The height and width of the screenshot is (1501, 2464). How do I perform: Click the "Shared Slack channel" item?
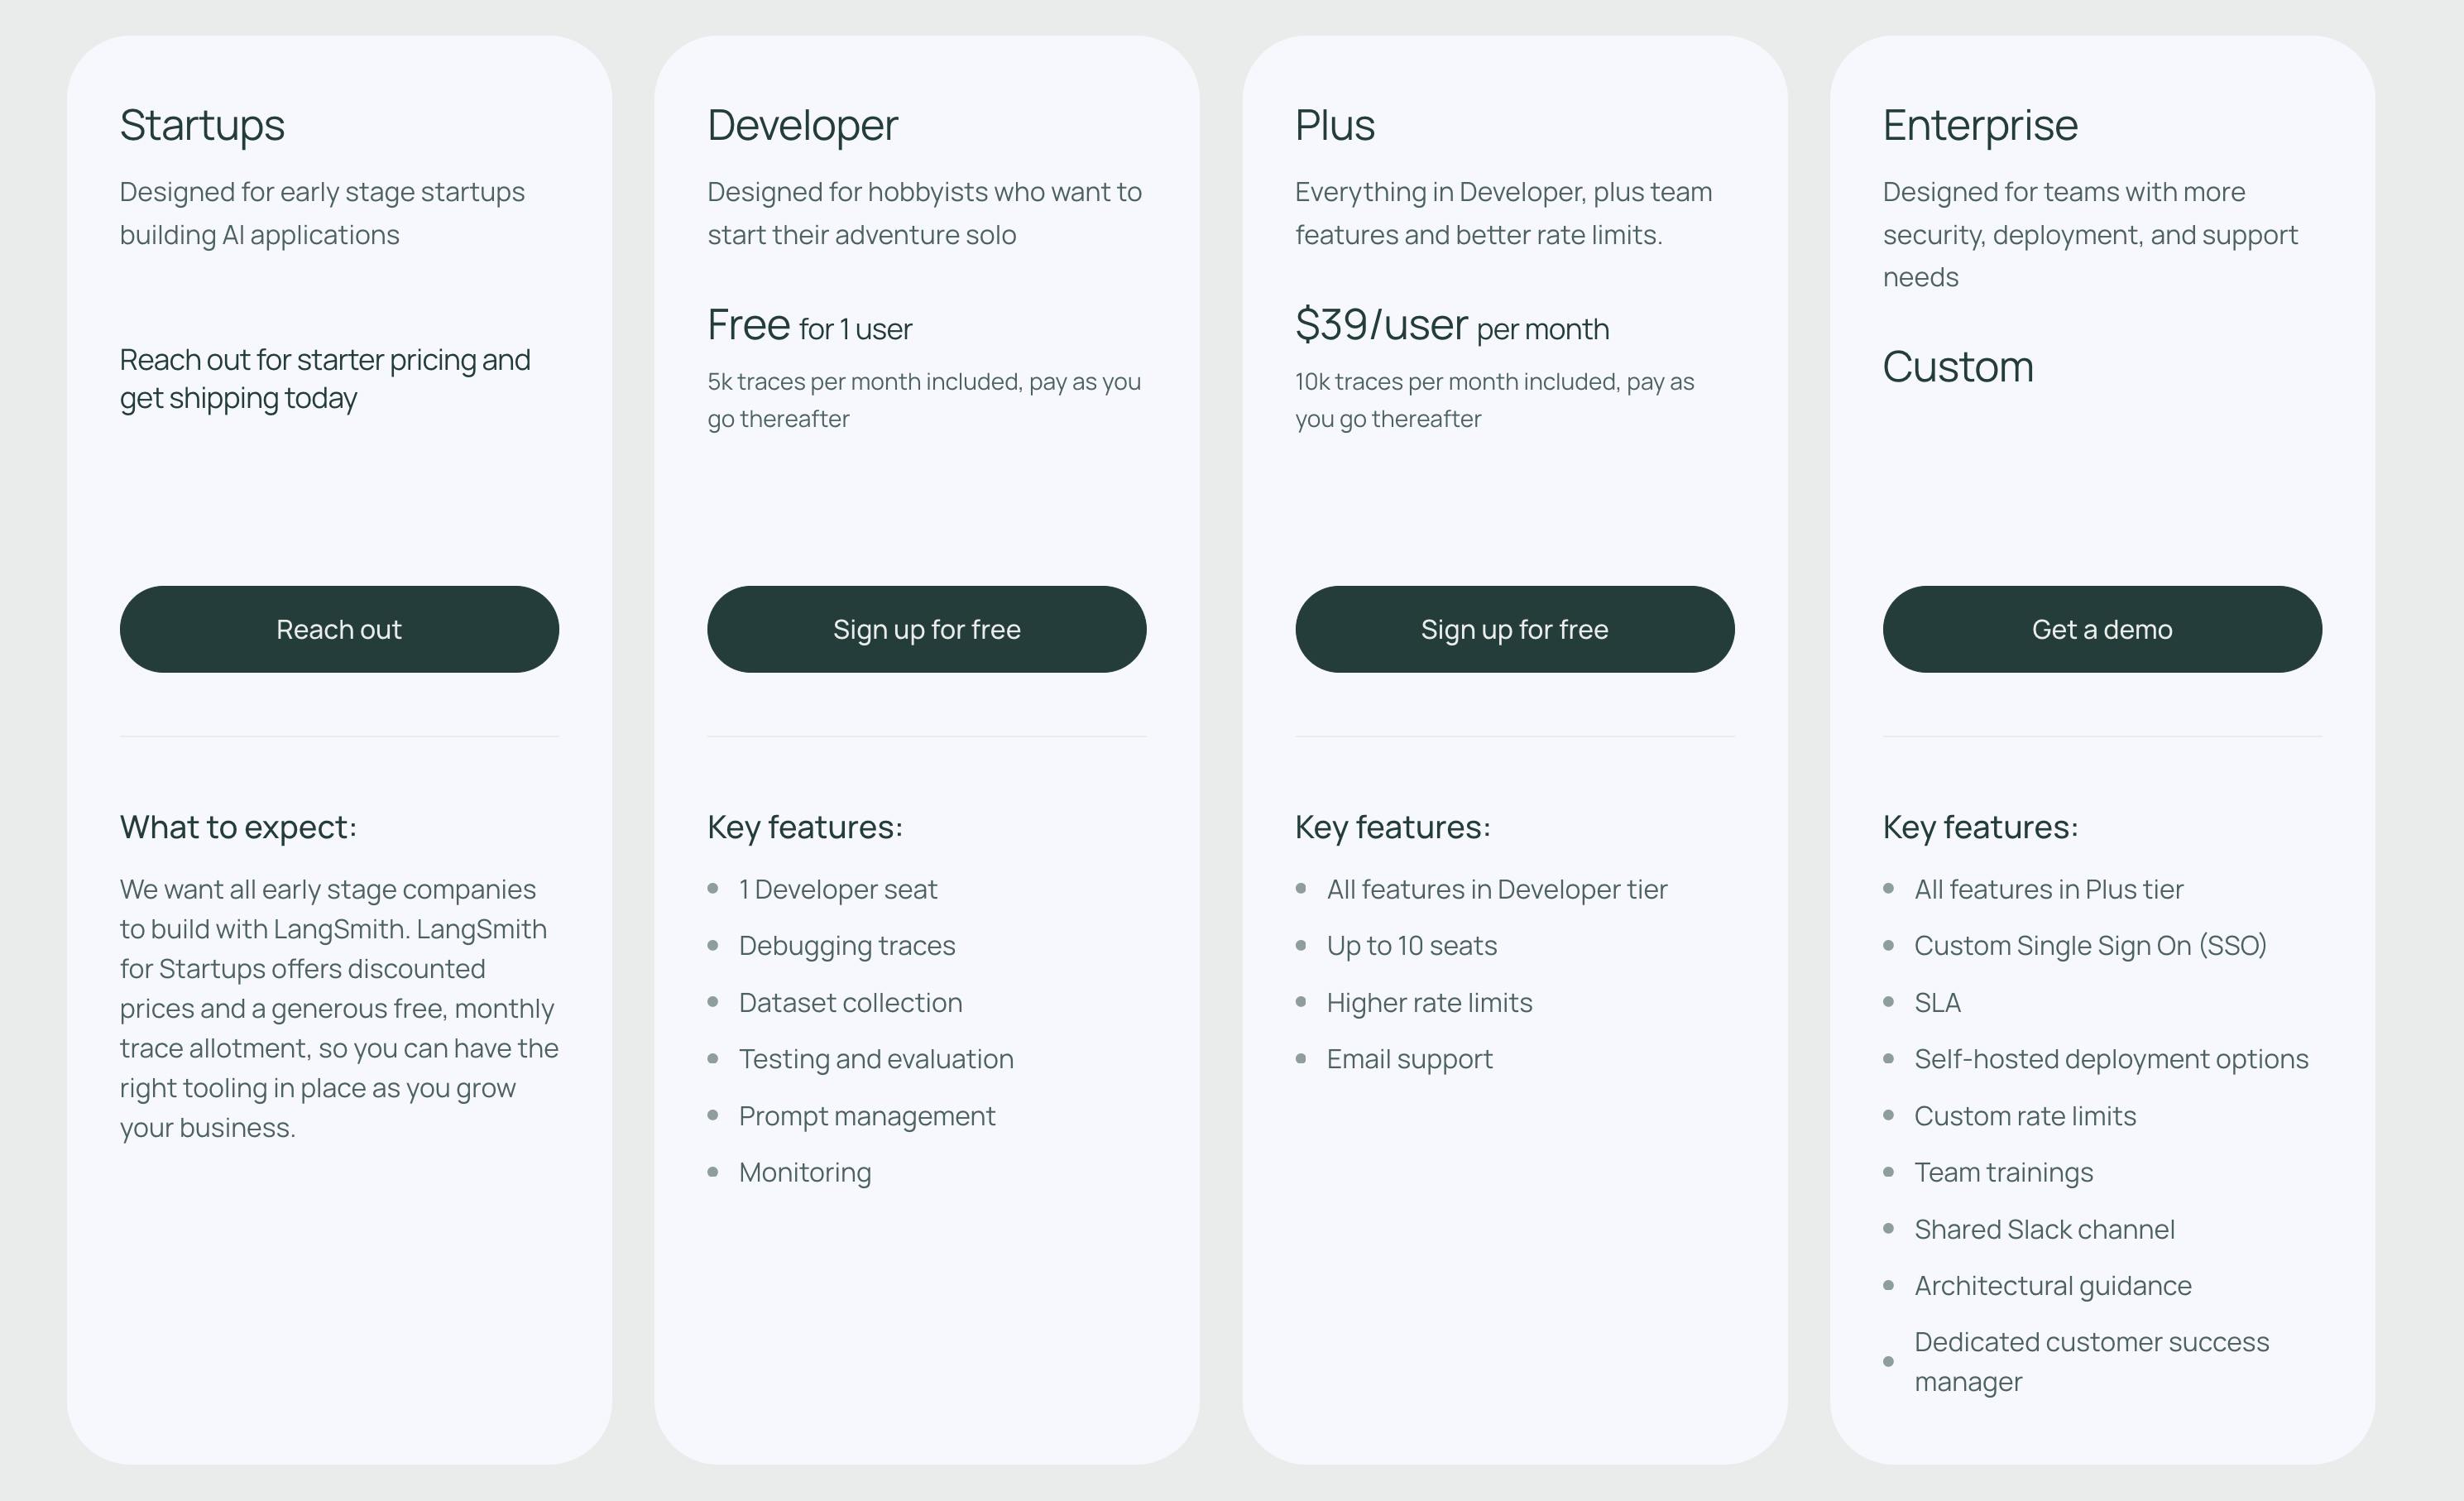tap(2044, 1229)
